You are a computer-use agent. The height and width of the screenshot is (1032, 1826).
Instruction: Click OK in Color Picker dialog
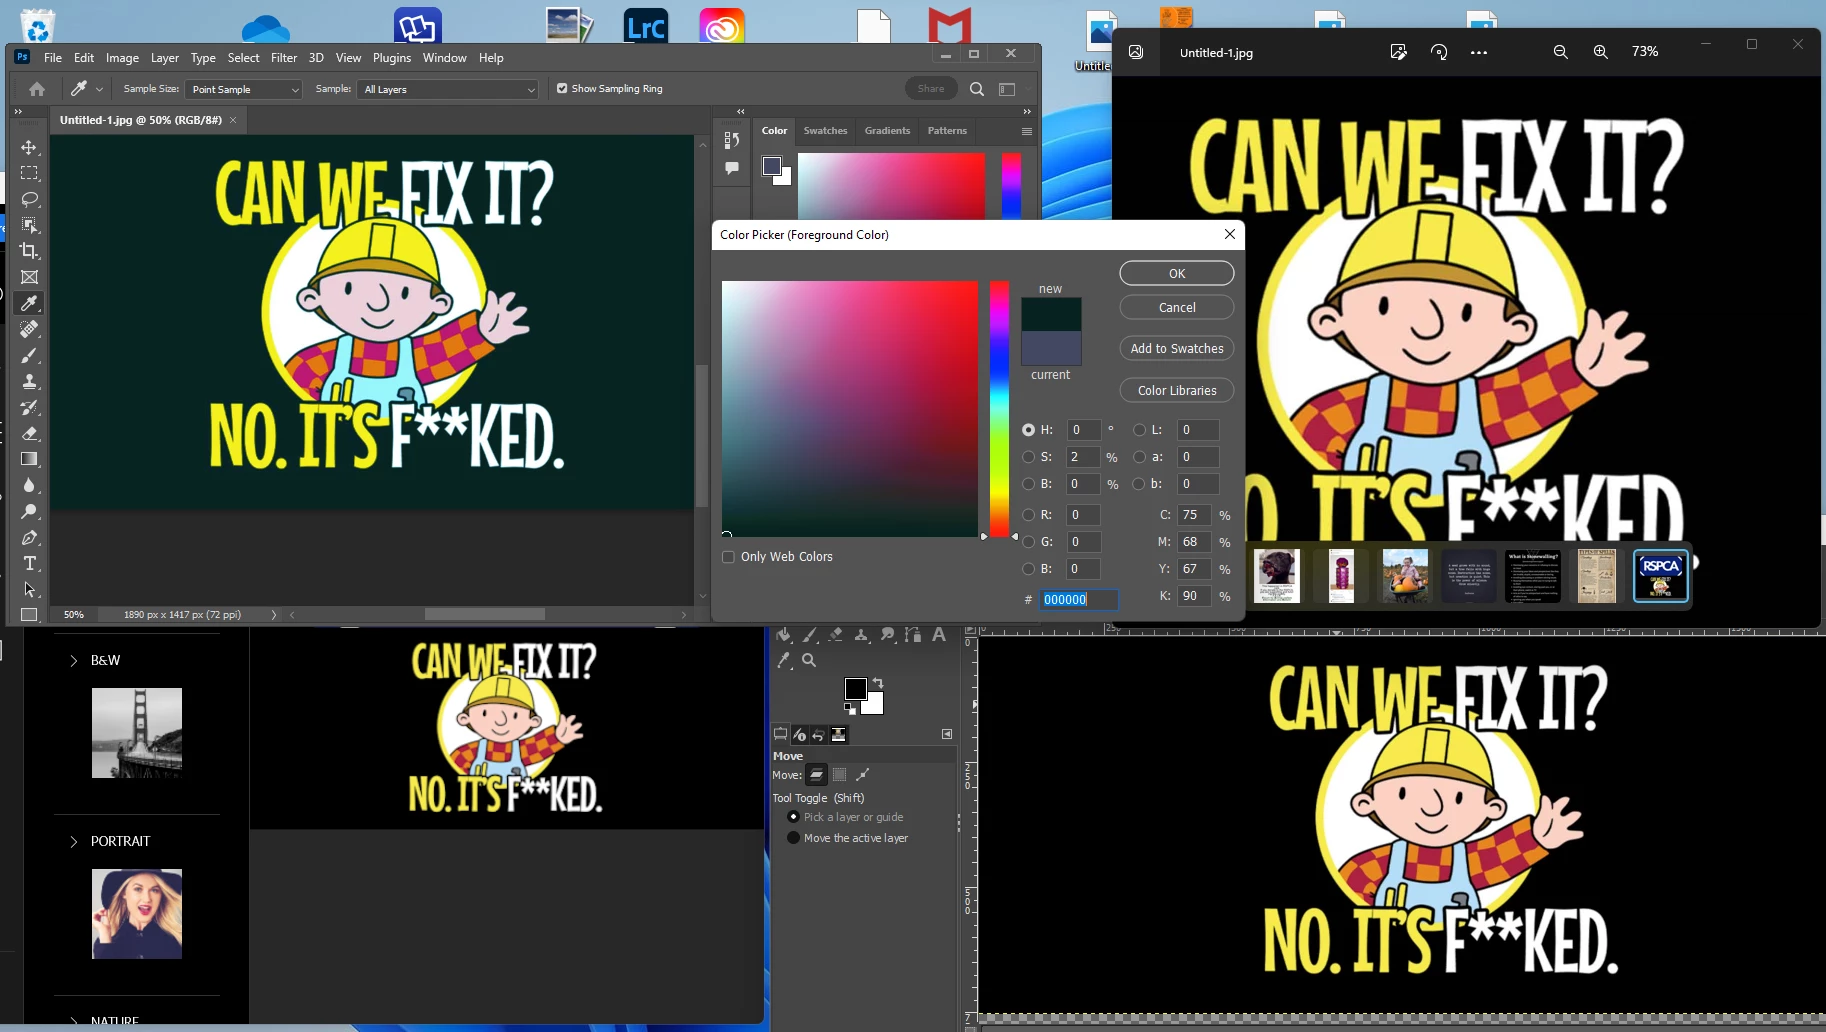(1177, 273)
